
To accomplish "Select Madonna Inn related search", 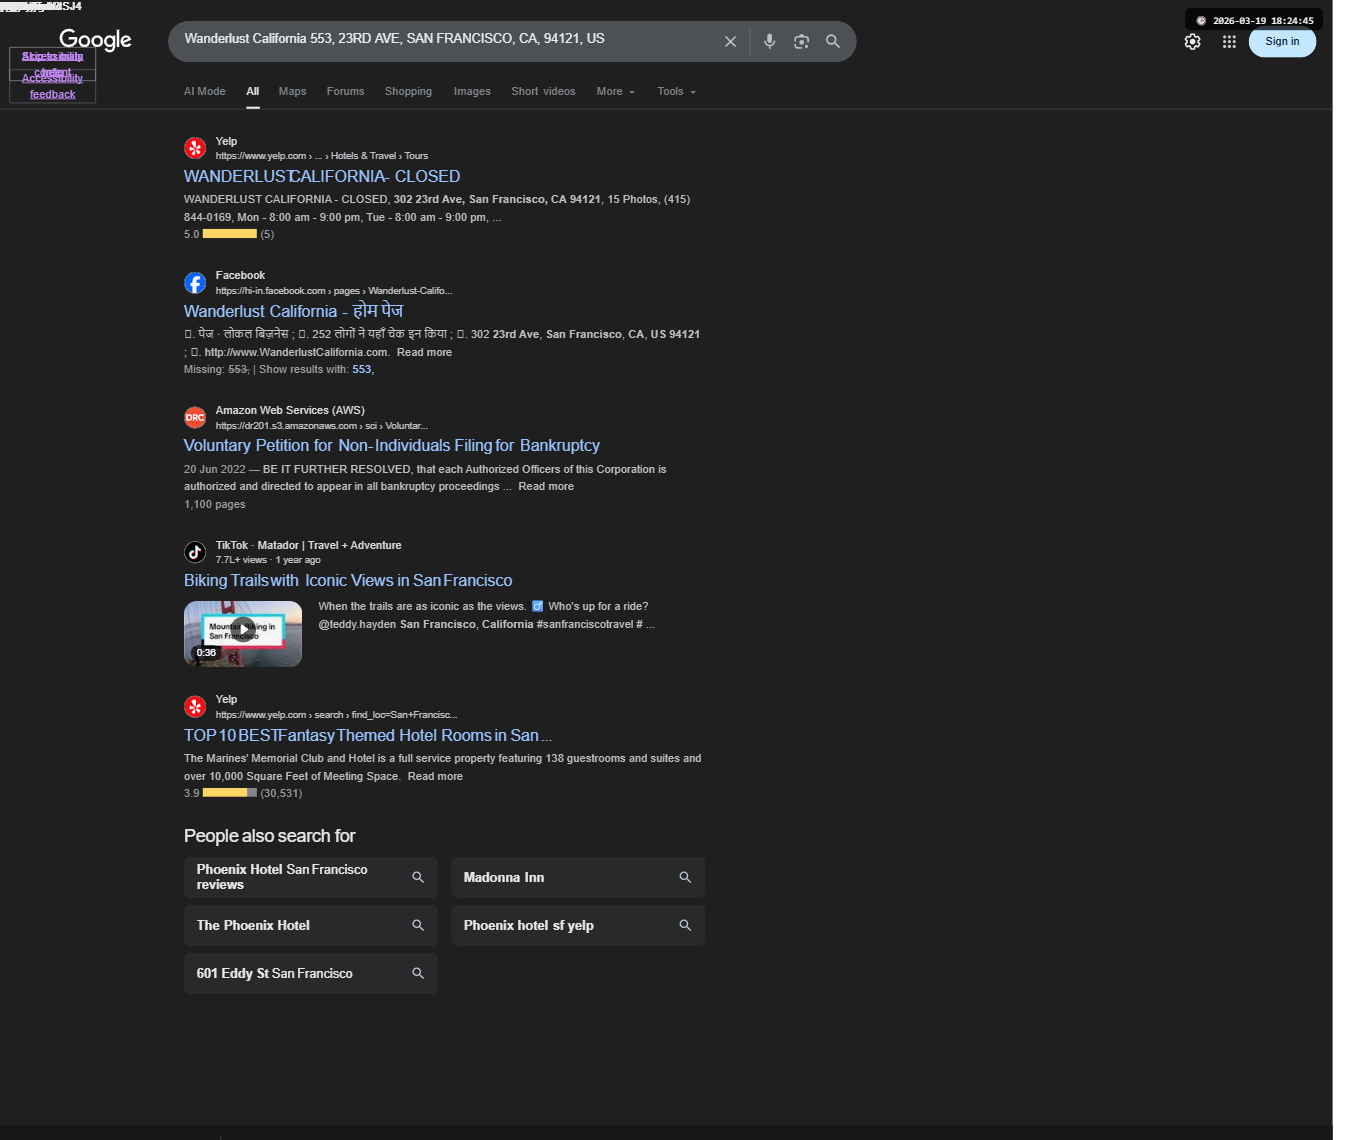I will (x=578, y=877).
